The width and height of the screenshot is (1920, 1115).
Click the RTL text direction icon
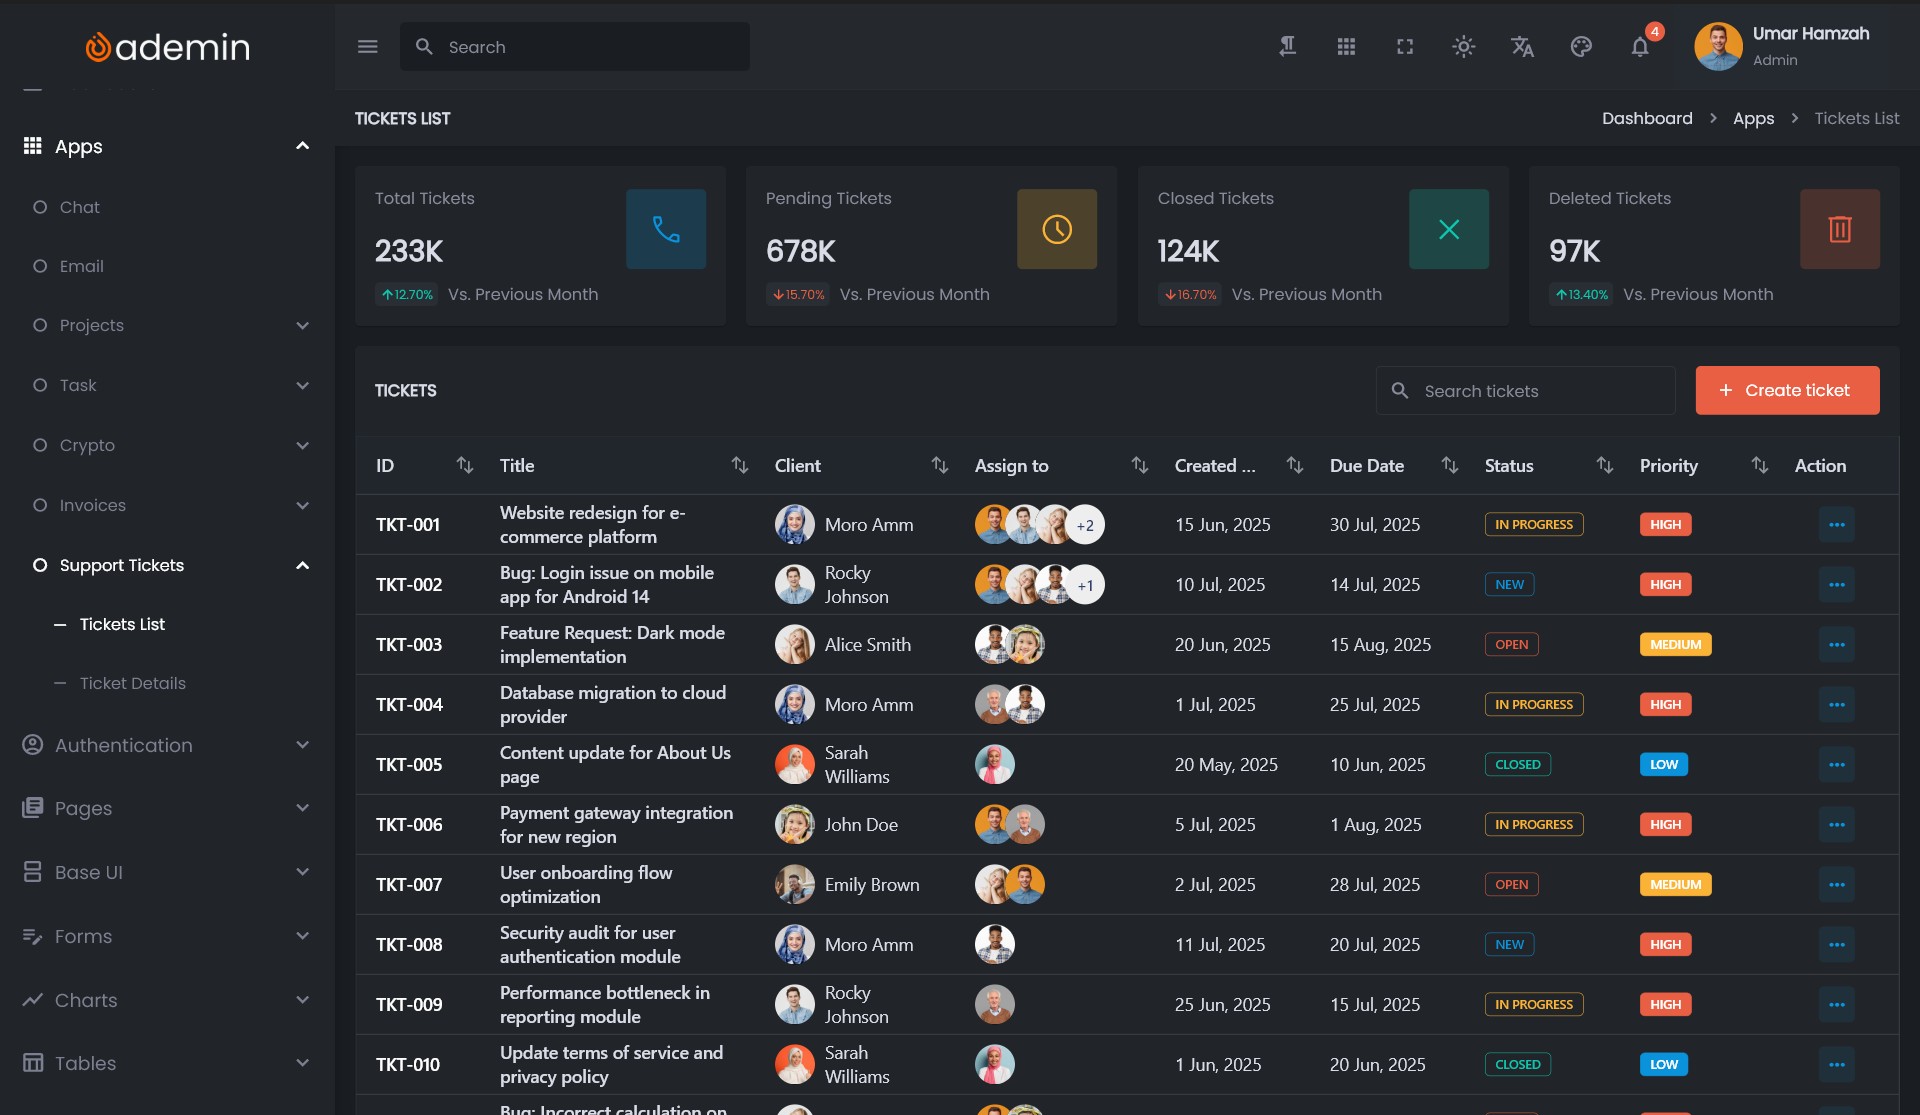pos(1288,47)
